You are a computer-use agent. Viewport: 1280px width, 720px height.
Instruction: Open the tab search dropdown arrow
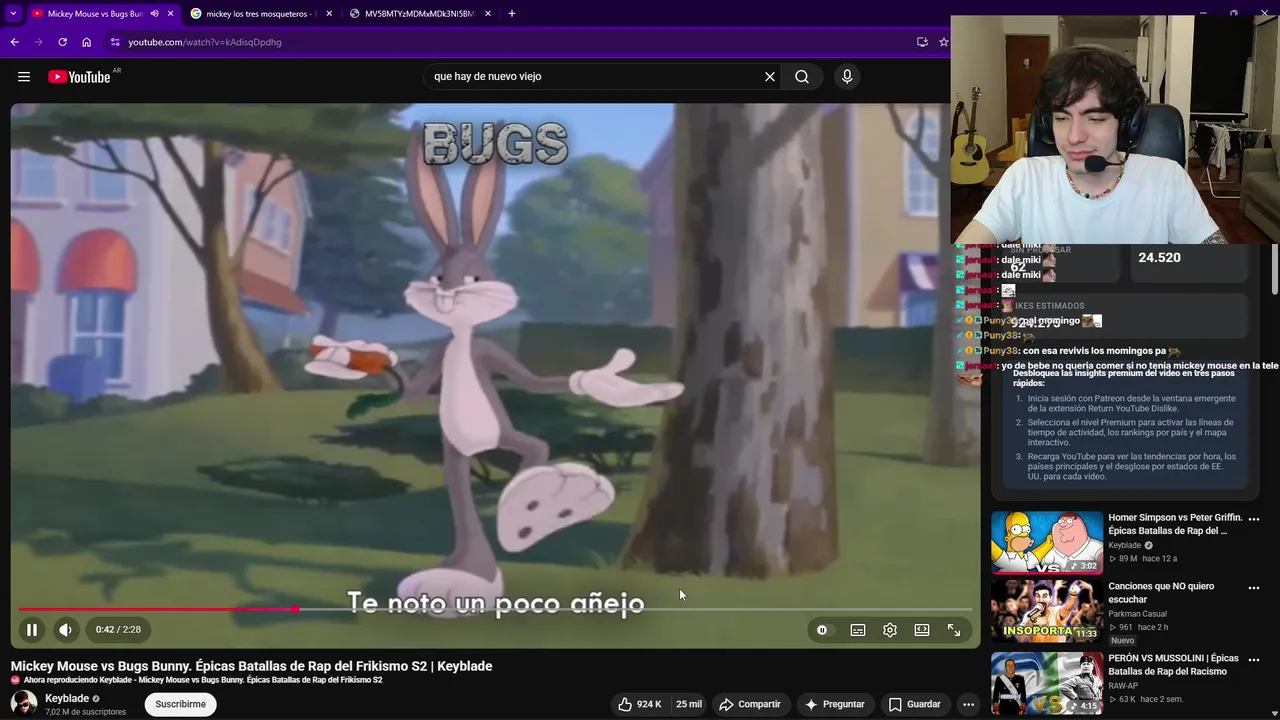tap(12, 14)
